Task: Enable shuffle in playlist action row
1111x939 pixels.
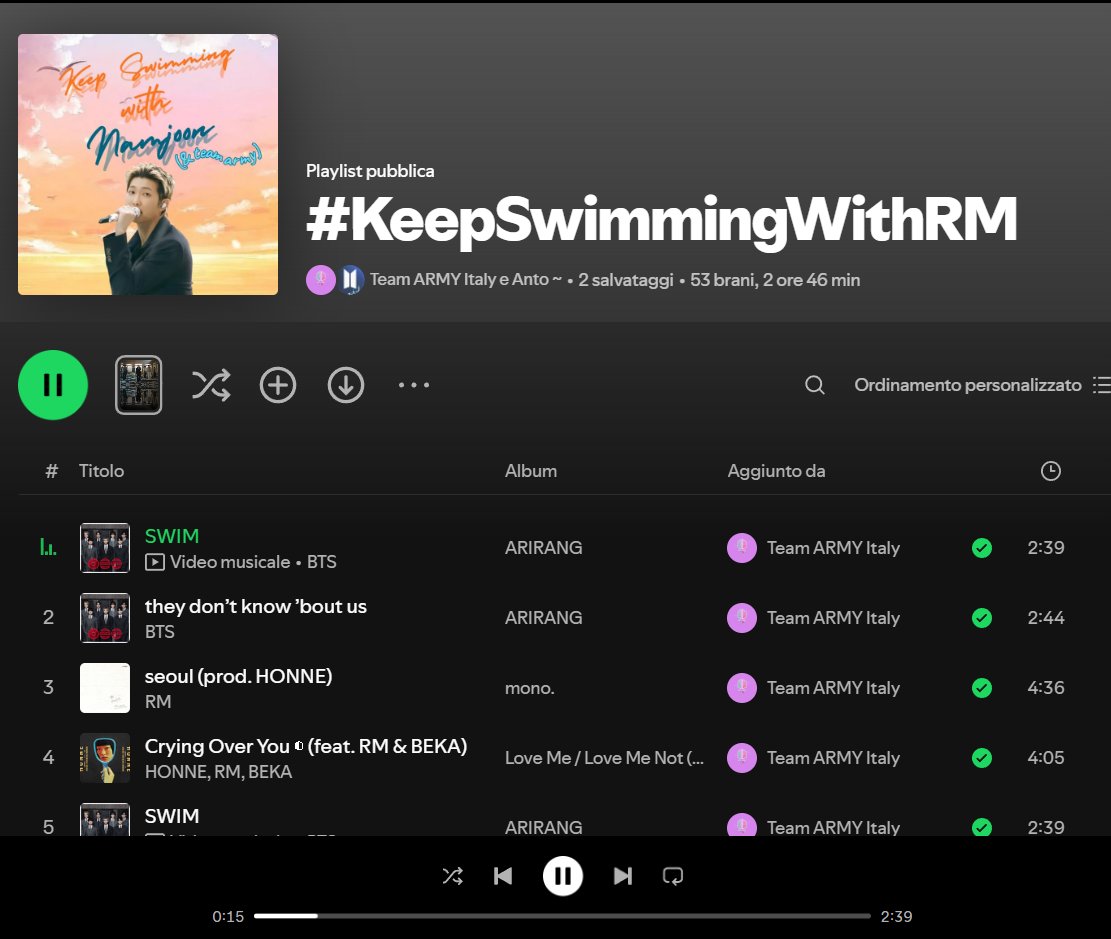Action: (x=211, y=385)
